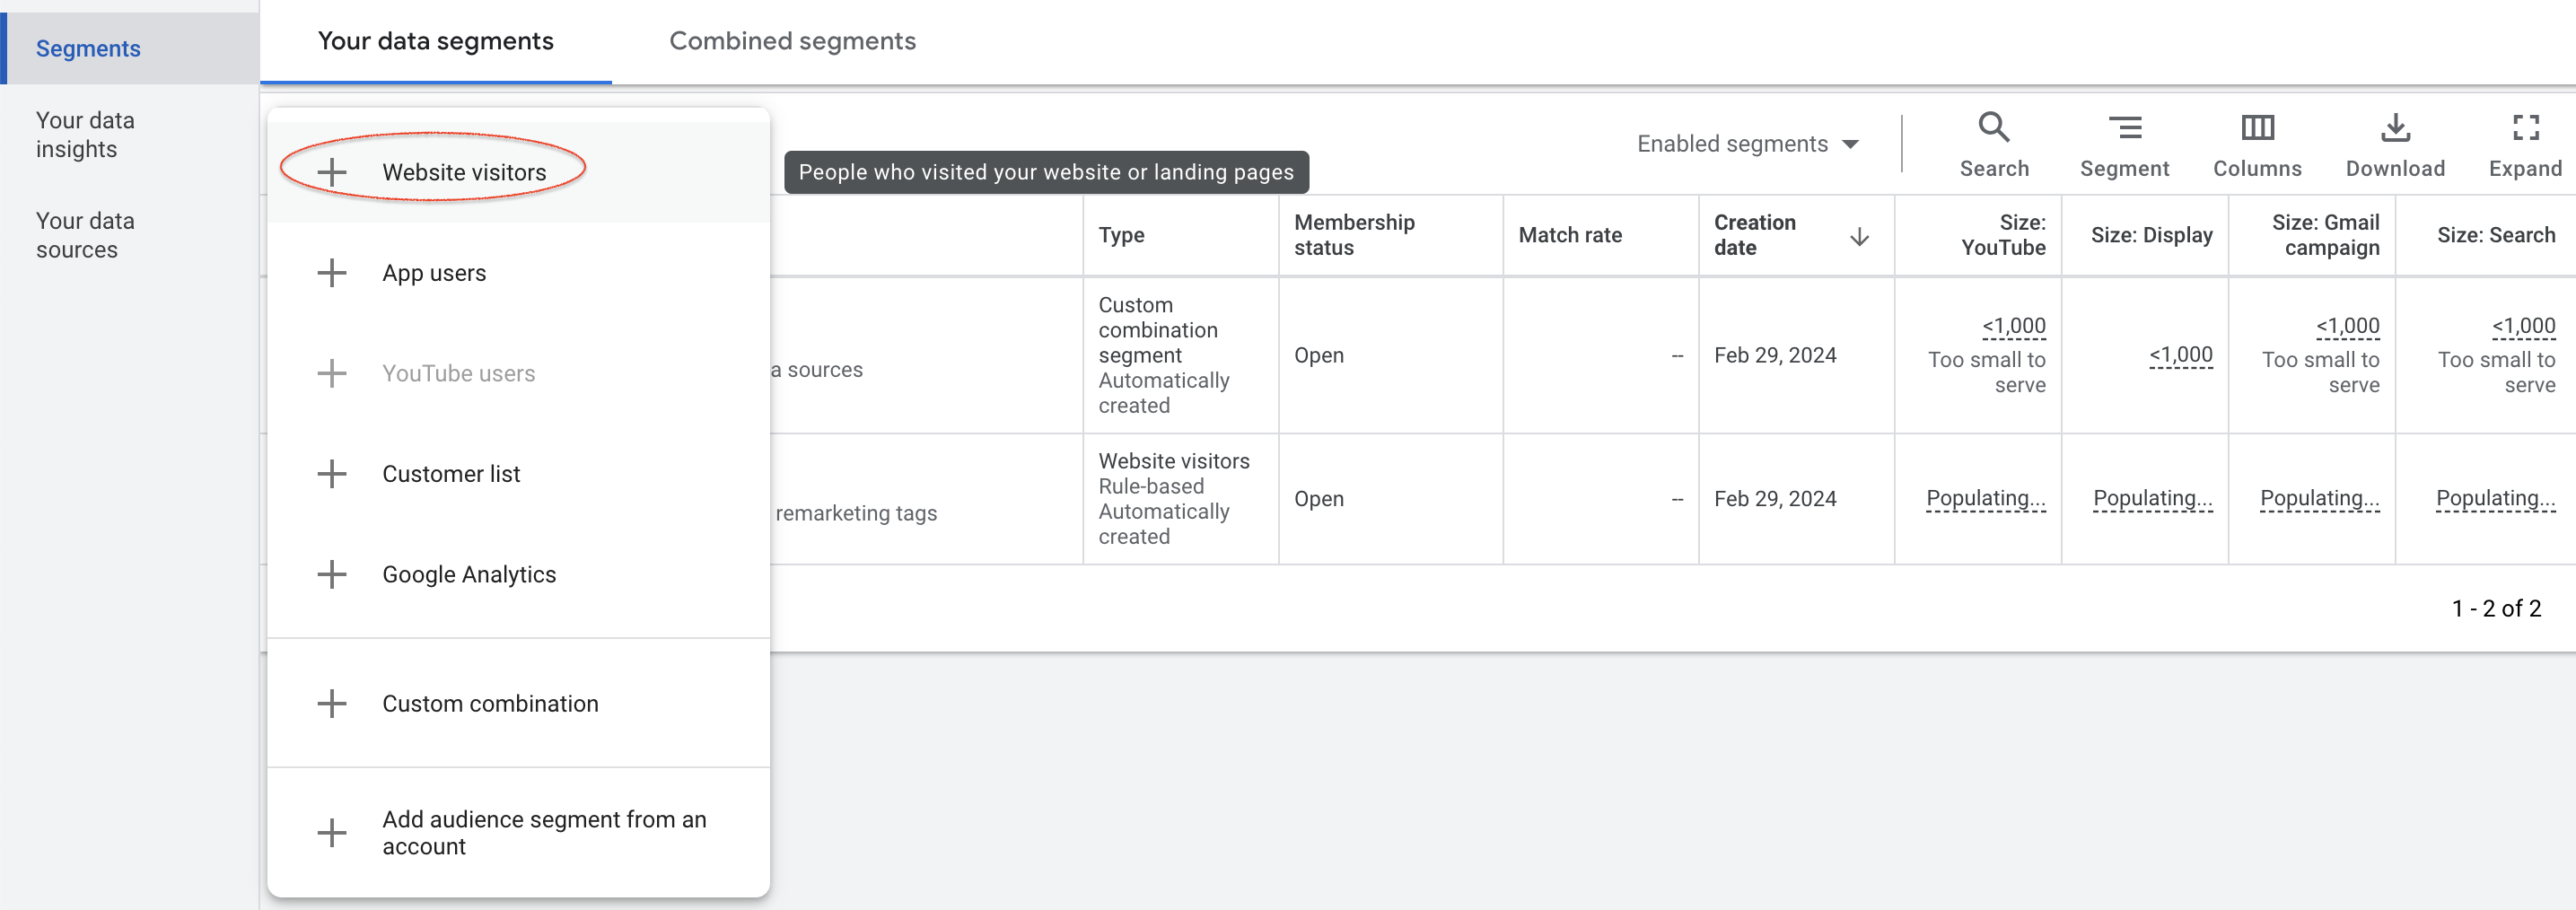This screenshot has height=910, width=2576.
Task: Click the Expand fullscreen icon
Action: (2525, 128)
